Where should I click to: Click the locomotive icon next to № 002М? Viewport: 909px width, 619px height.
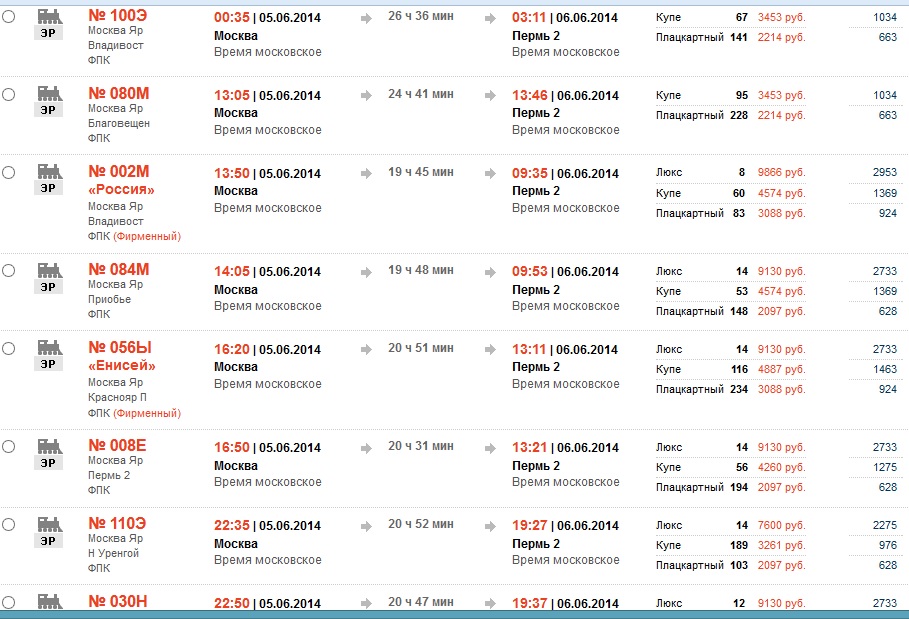48,178
